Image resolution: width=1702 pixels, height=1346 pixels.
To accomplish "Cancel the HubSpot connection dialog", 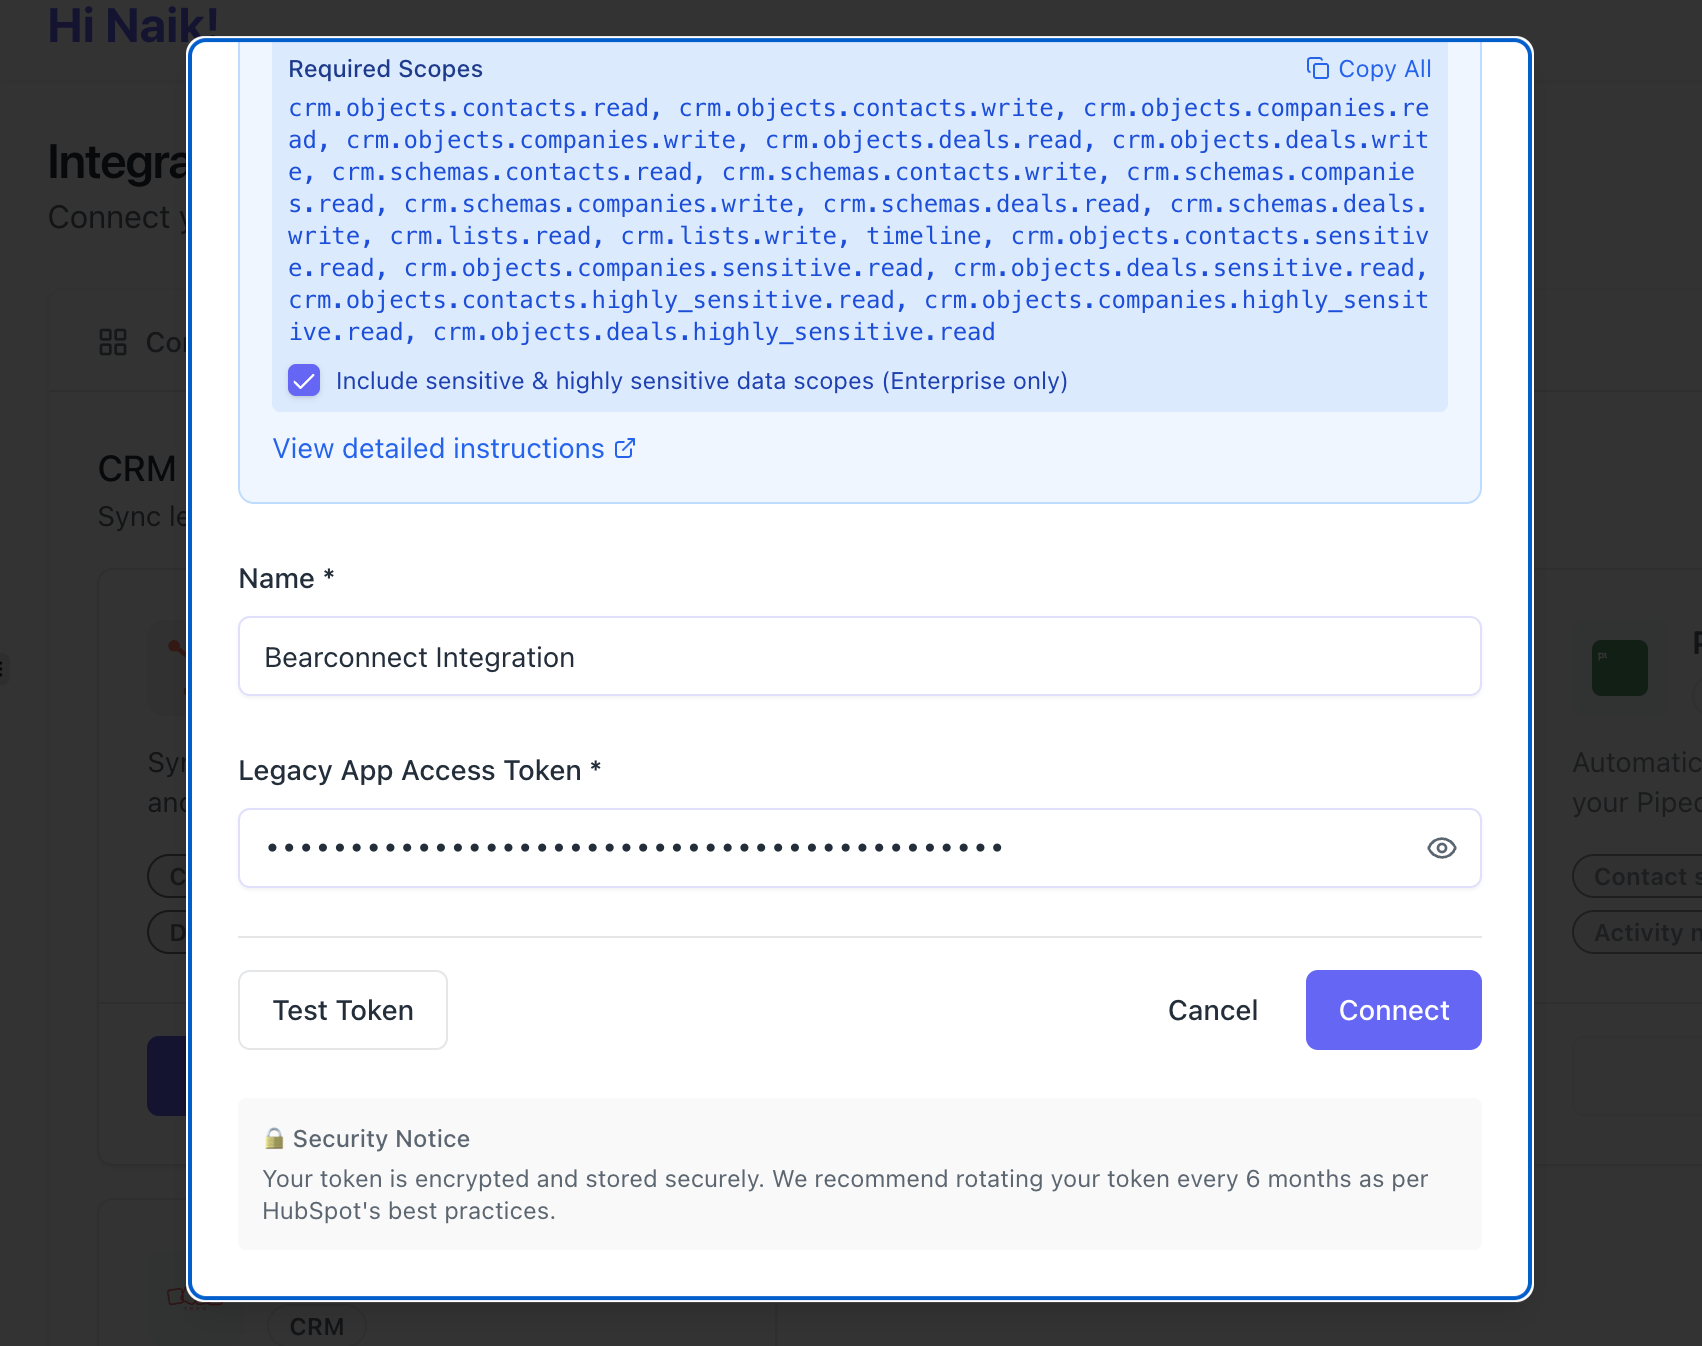I will [x=1212, y=1010].
